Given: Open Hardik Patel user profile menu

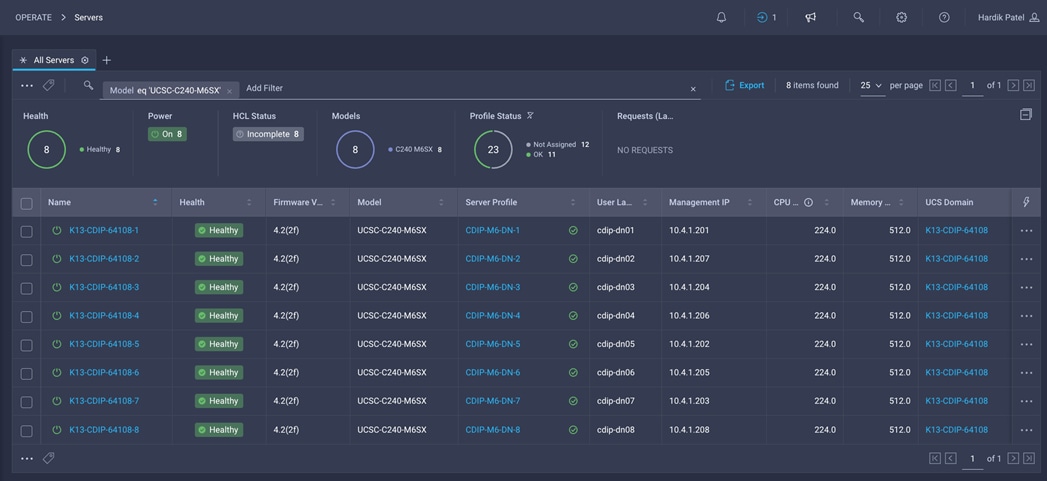Looking at the screenshot, I should pos(1008,17).
